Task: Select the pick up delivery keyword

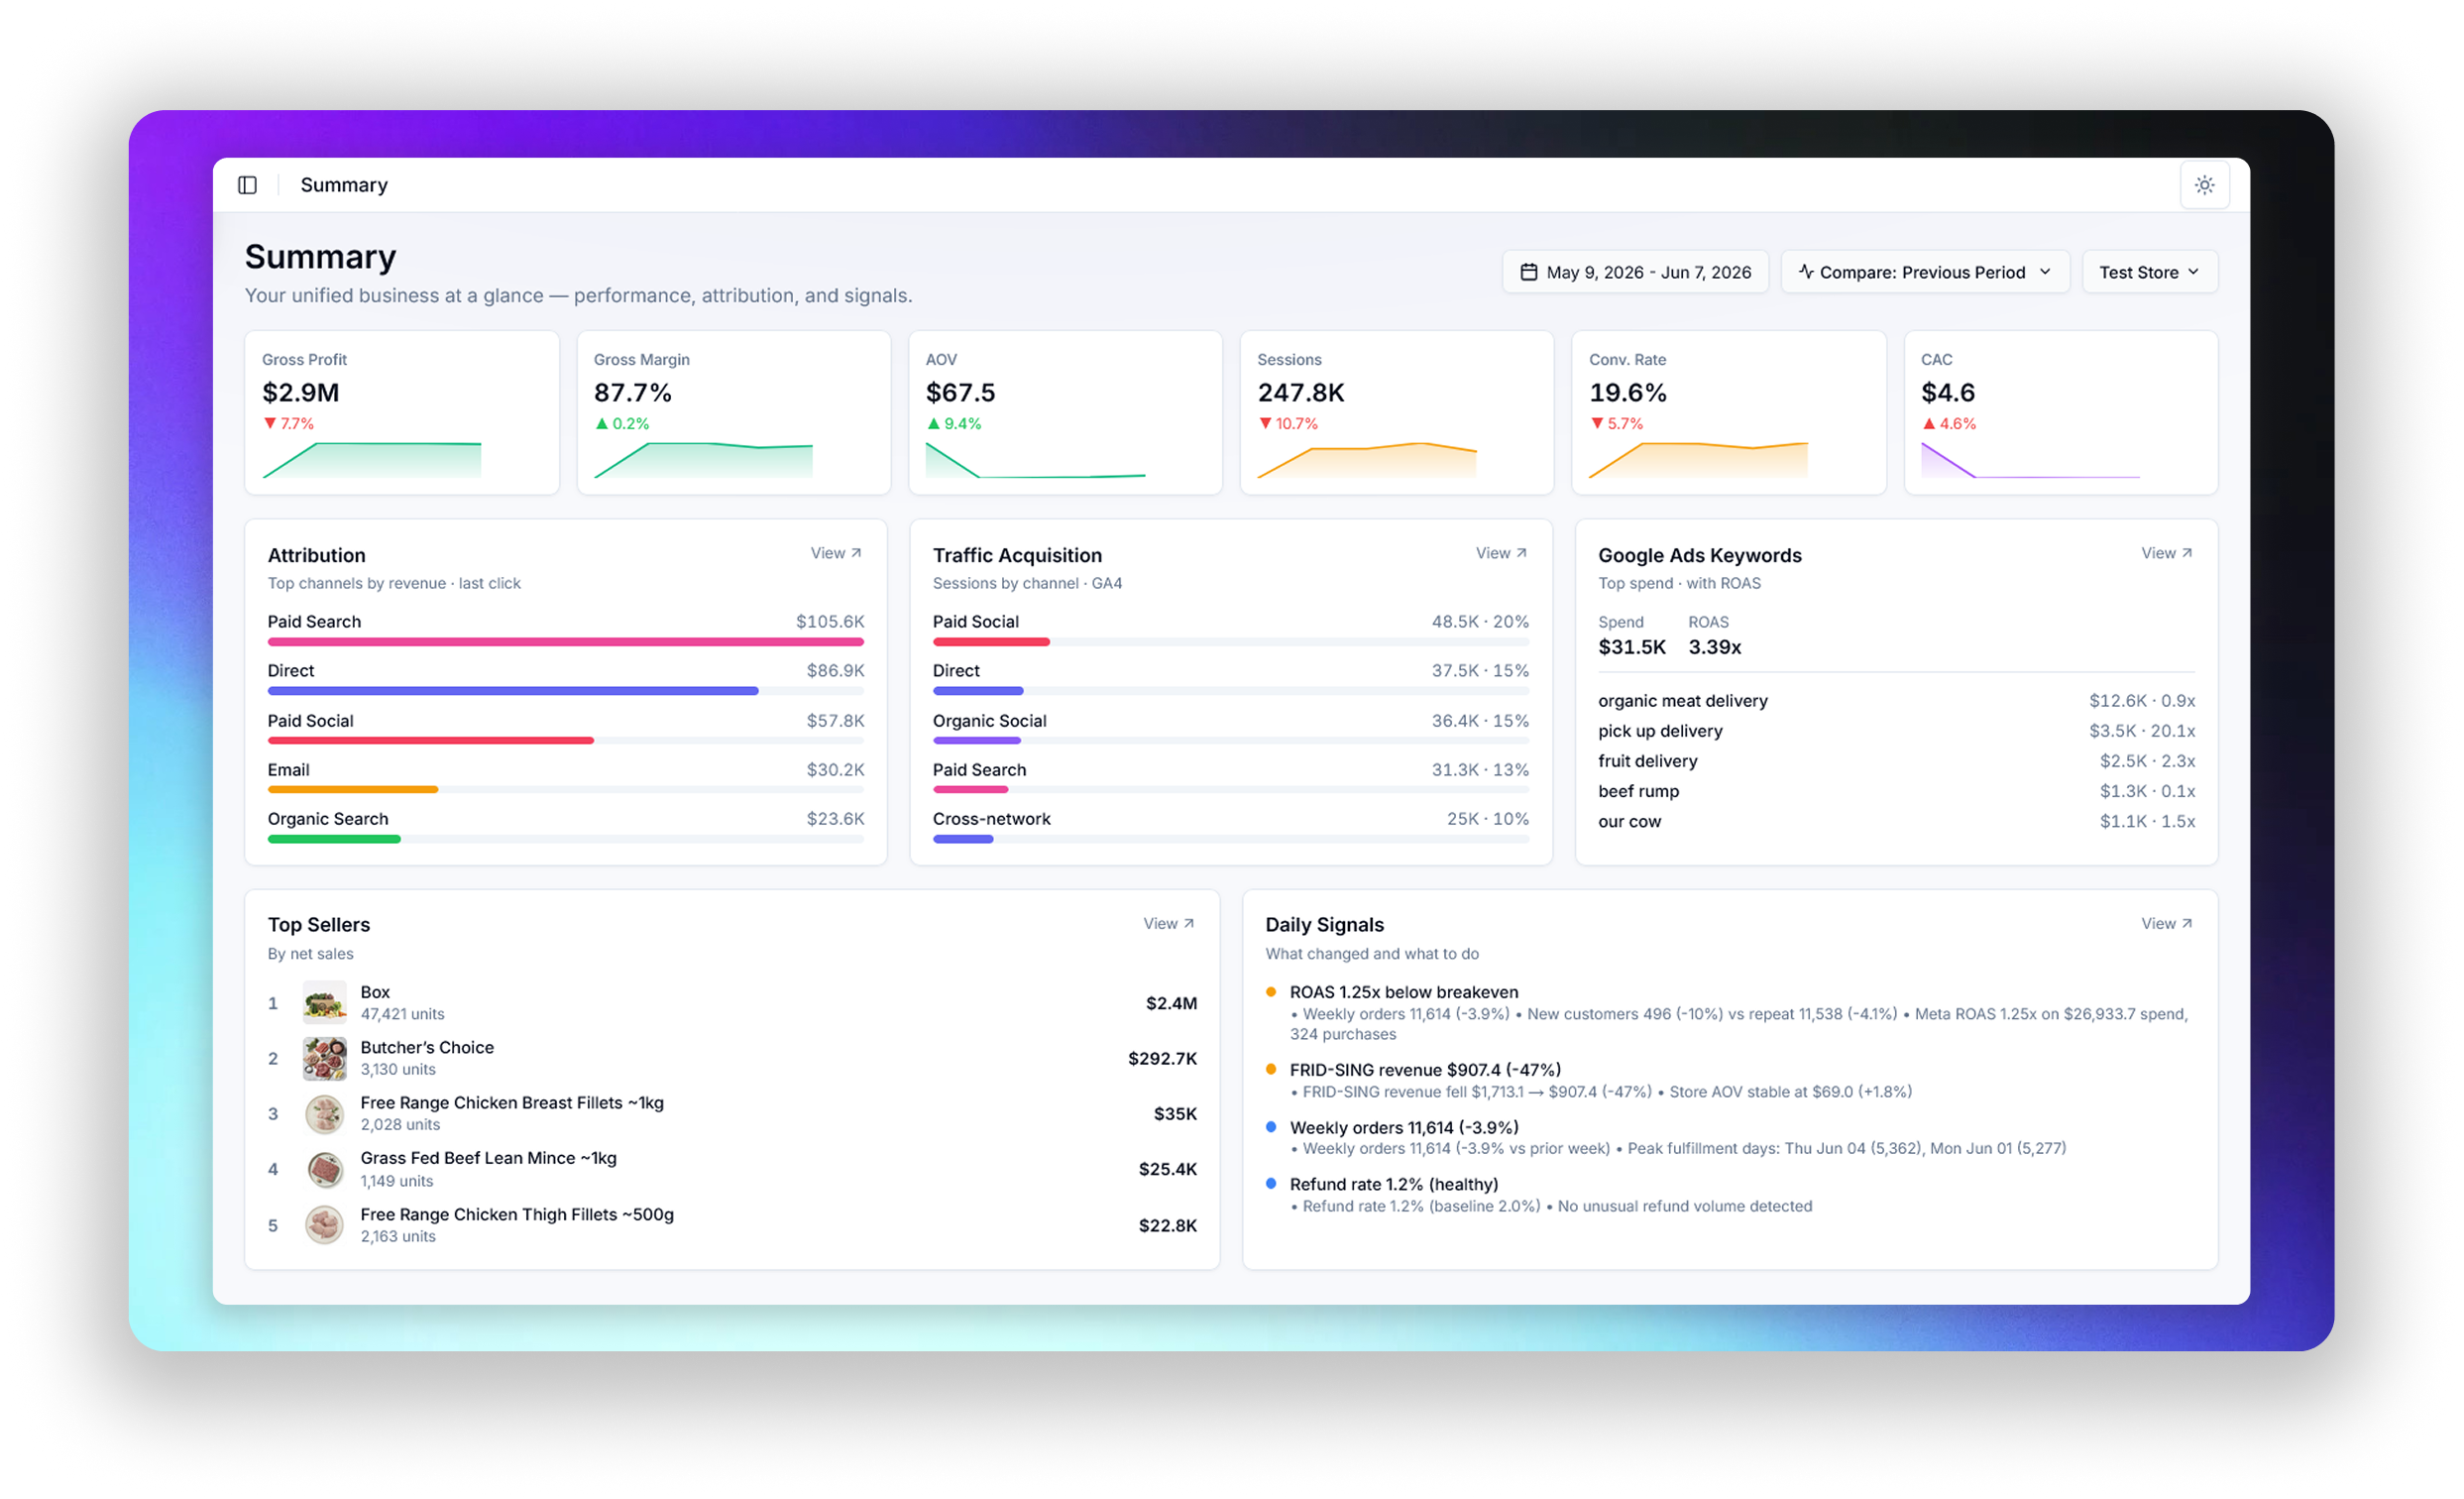Action: [x=1660, y=731]
